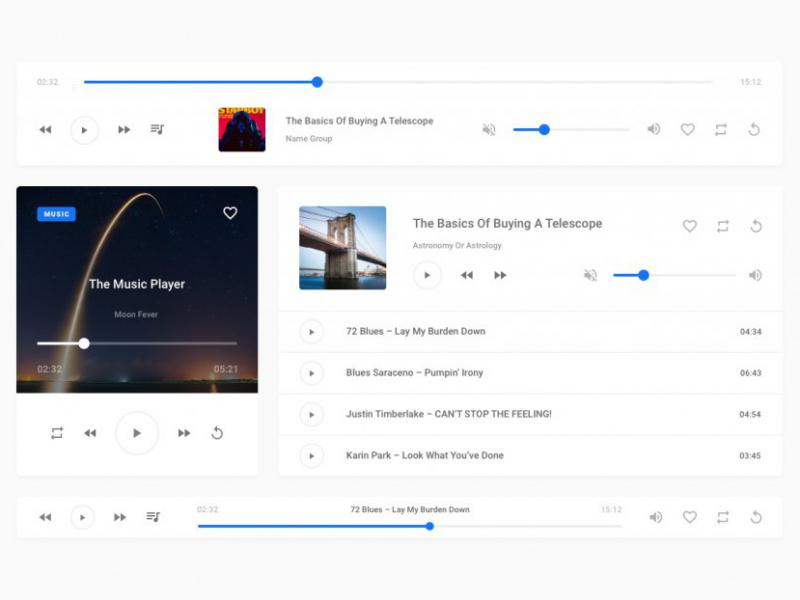Click duration 04:34

tap(751, 332)
